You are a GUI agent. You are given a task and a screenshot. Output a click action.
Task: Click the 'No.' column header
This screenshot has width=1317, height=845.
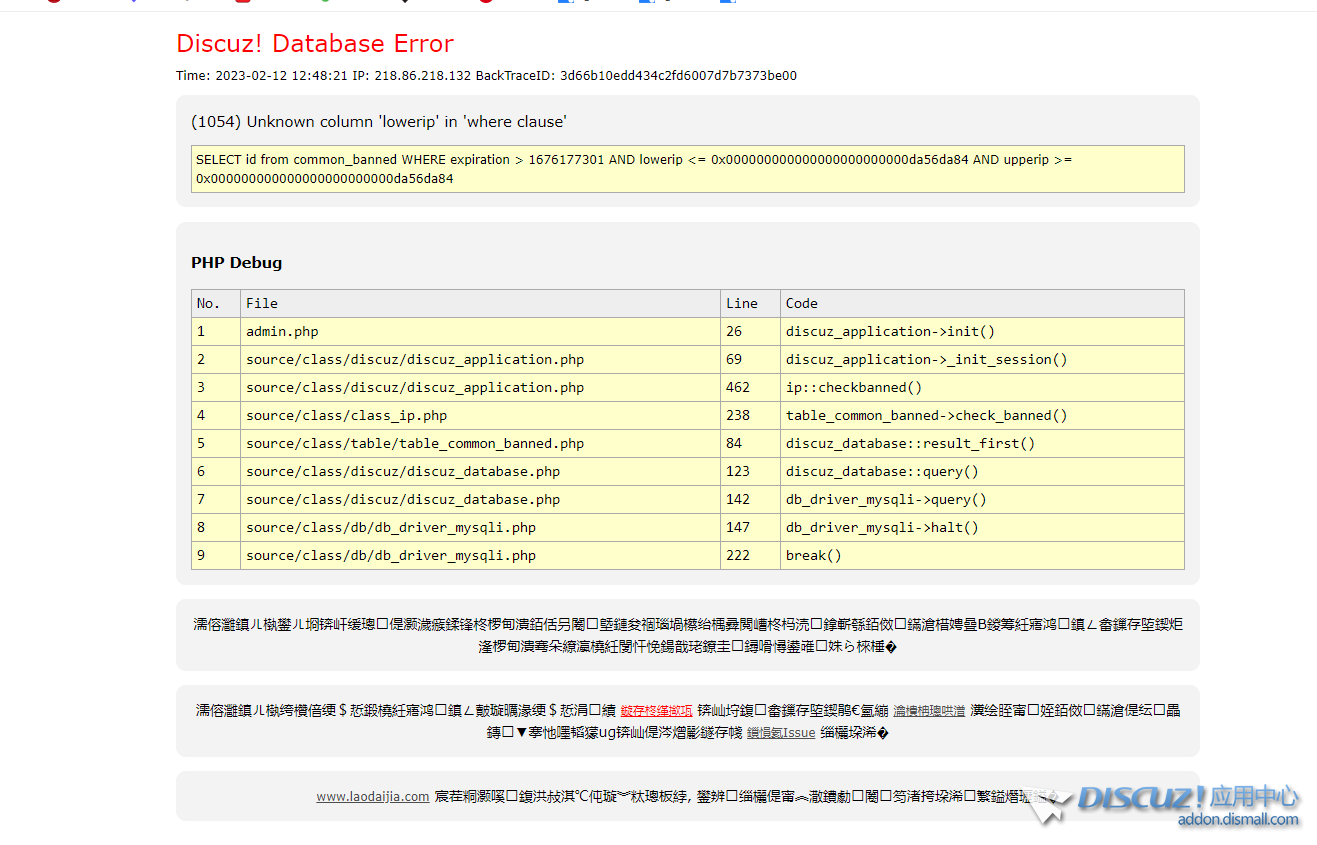(x=216, y=303)
